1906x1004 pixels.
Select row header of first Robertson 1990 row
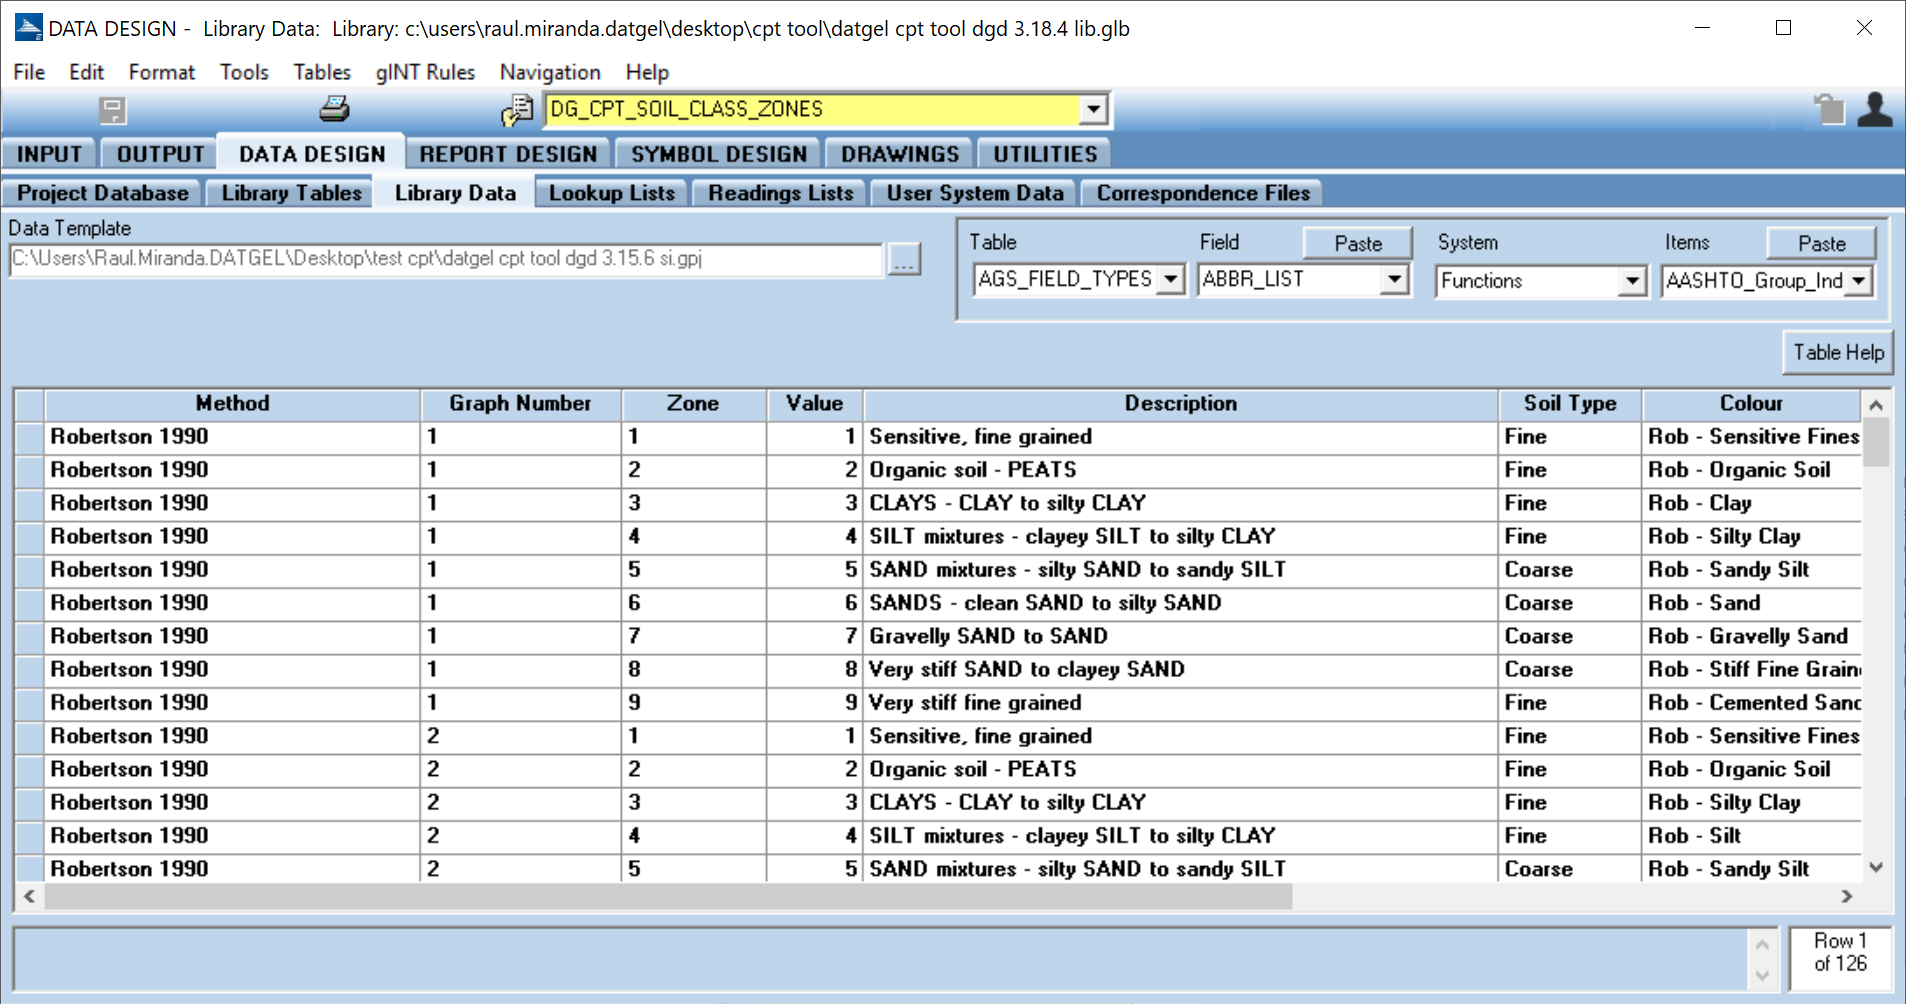click(x=29, y=437)
